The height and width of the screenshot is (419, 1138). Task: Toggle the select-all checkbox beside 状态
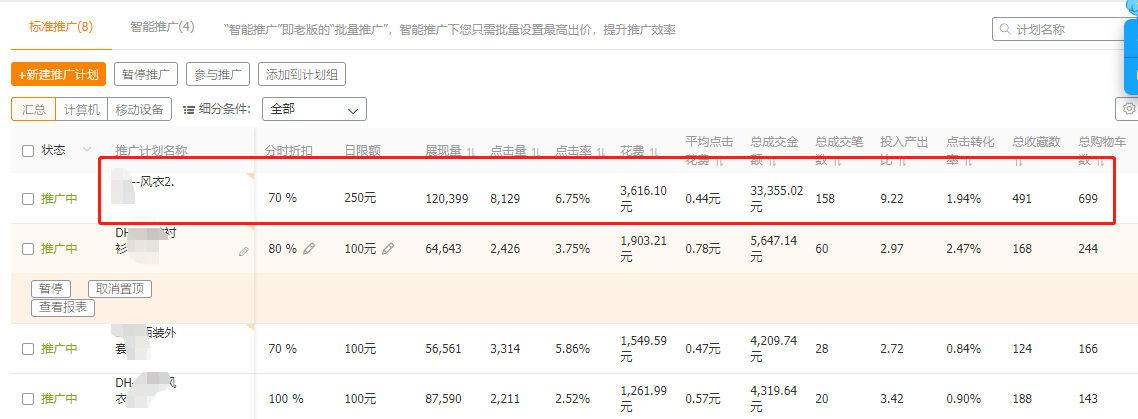tap(28, 151)
